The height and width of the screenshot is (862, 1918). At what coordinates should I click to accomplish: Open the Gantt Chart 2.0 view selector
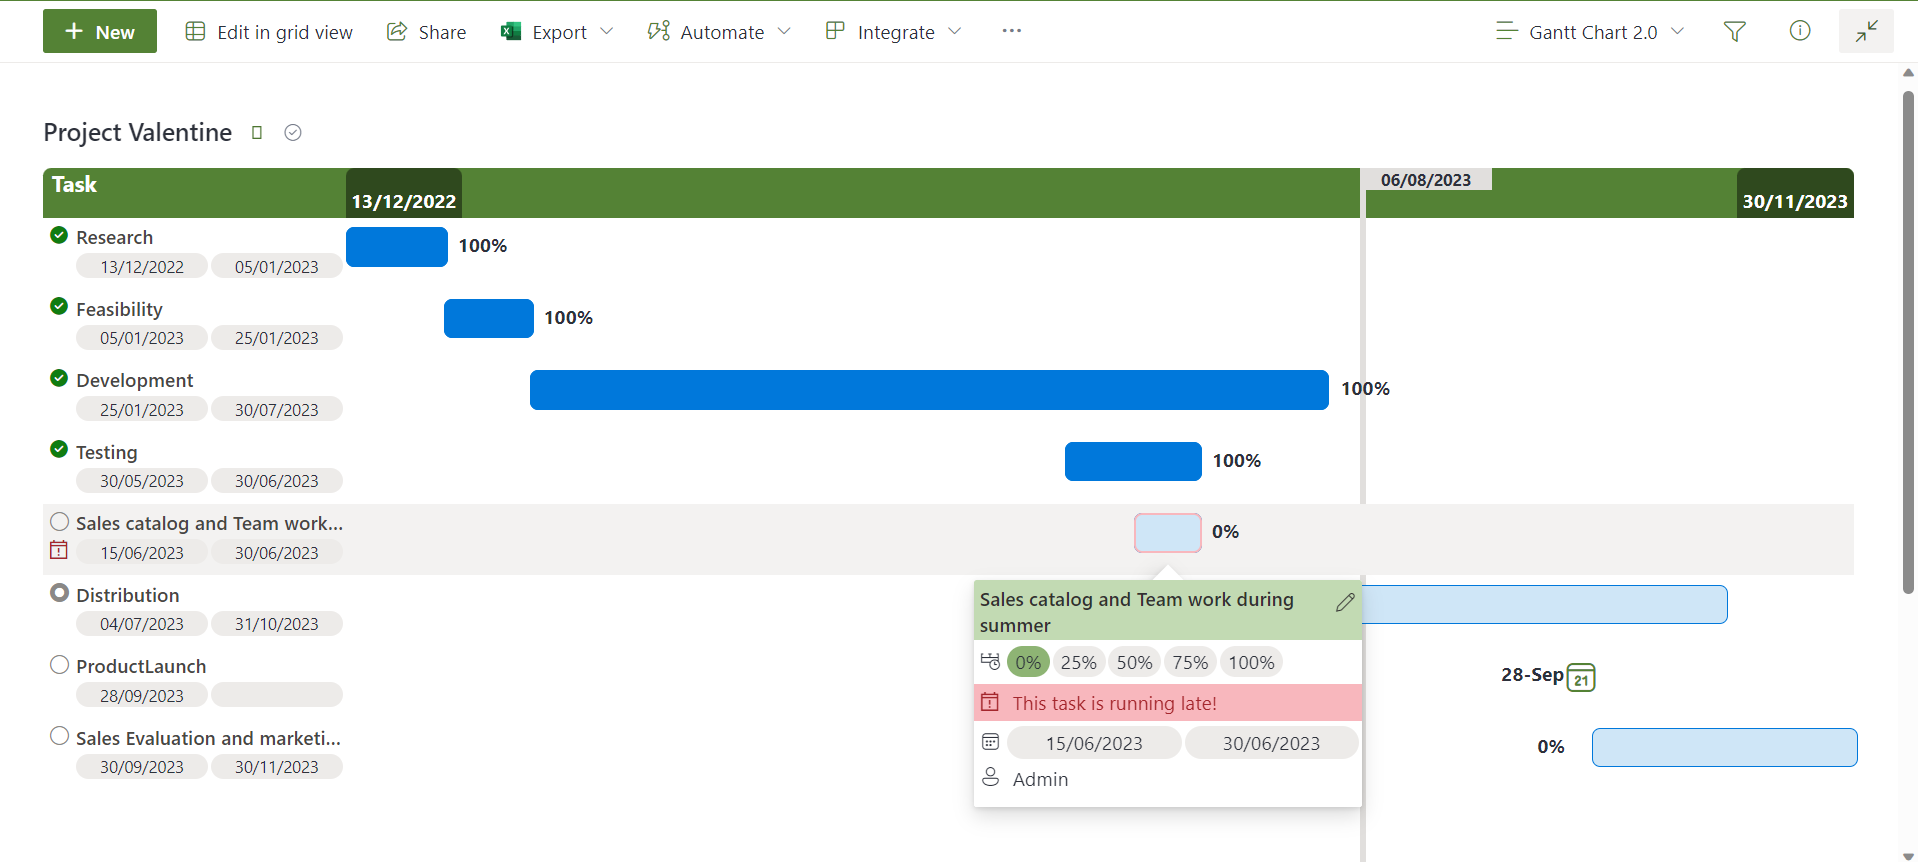pyautogui.click(x=1590, y=32)
